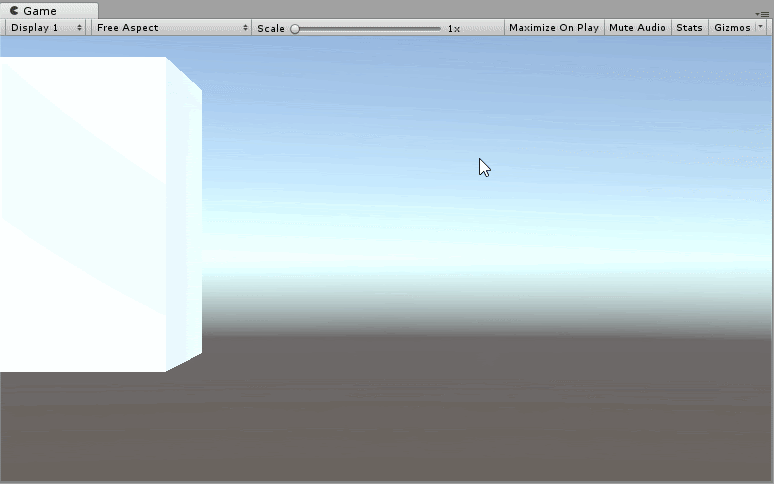Mute Audio in the Game view
The width and height of the screenshot is (774, 484).
tap(637, 28)
